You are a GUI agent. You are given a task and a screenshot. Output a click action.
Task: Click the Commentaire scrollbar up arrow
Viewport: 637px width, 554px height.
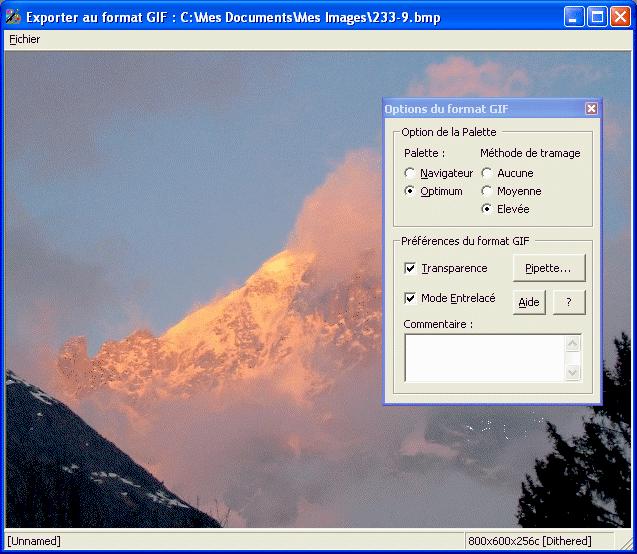573,344
